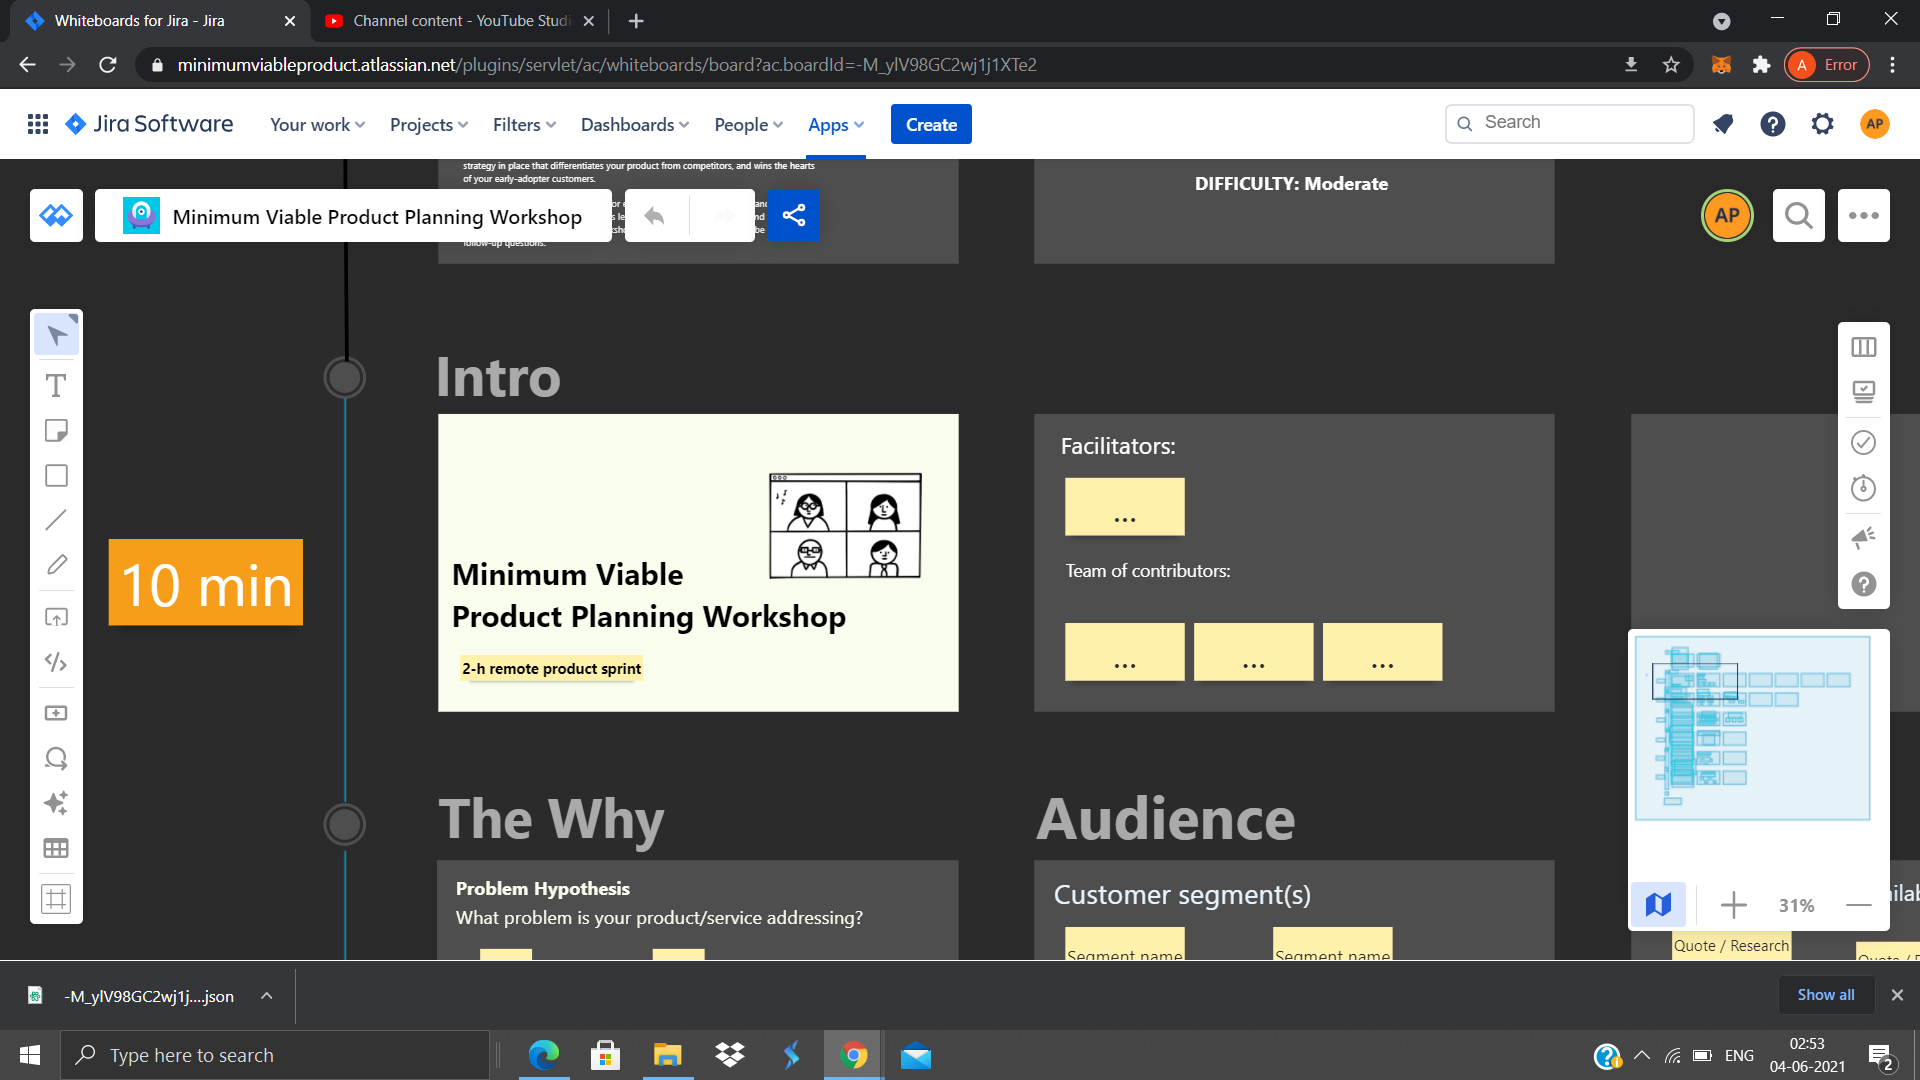1920x1080 pixels.
Task: Click the blue Create button
Action: 931,125
